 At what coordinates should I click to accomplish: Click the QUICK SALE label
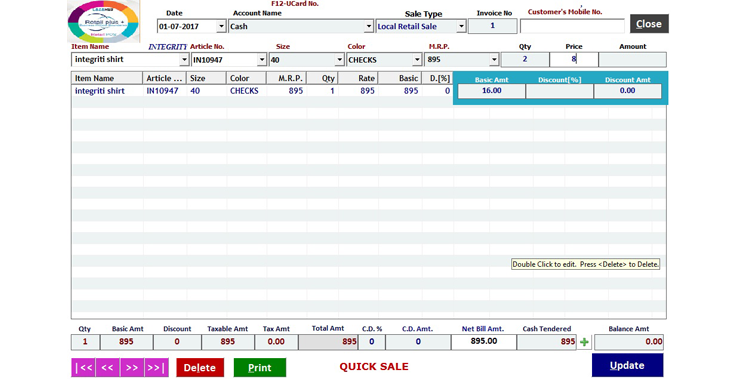coord(374,367)
